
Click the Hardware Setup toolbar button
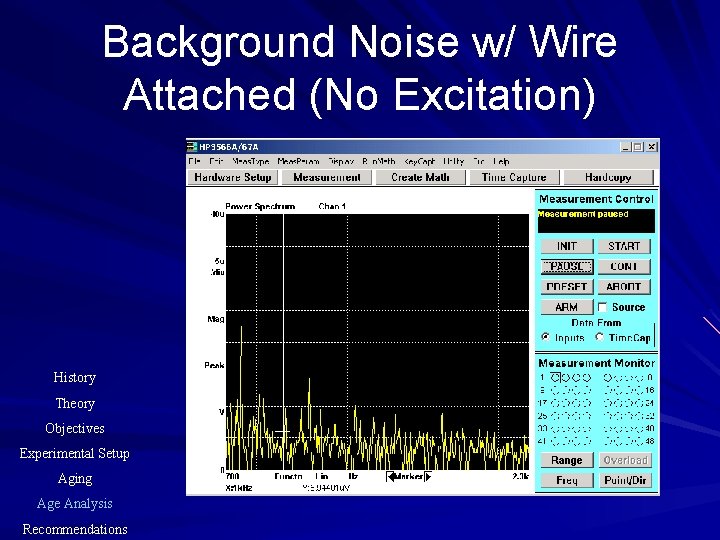pyautogui.click(x=233, y=177)
